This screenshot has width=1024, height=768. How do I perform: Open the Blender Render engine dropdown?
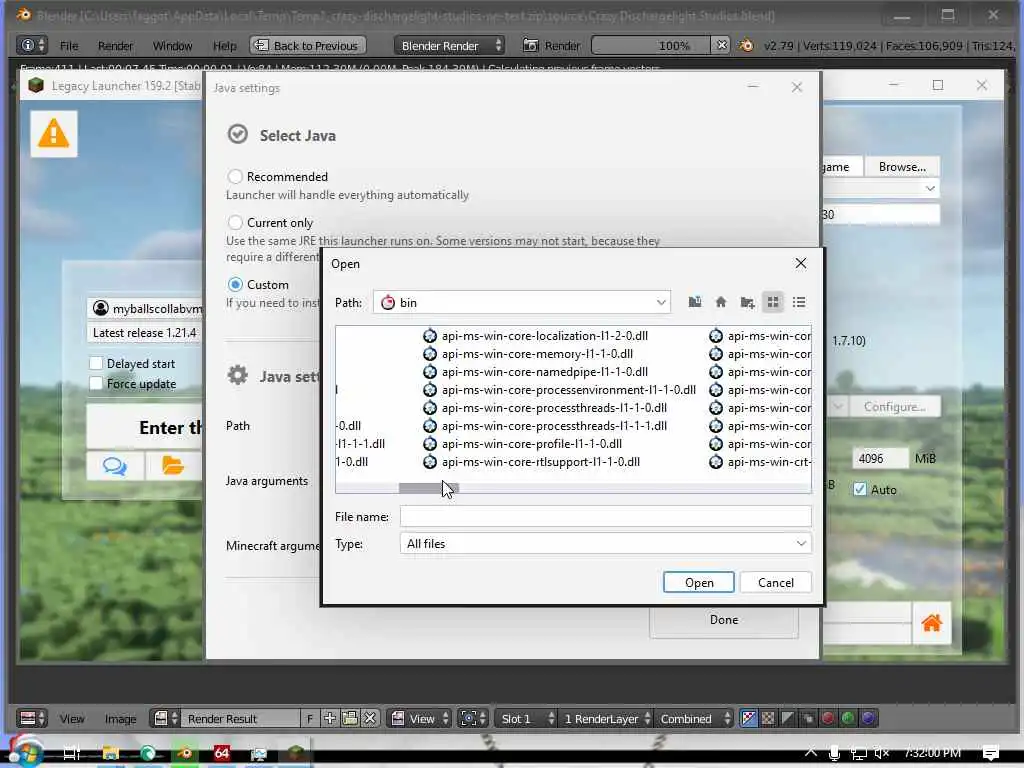coord(449,45)
